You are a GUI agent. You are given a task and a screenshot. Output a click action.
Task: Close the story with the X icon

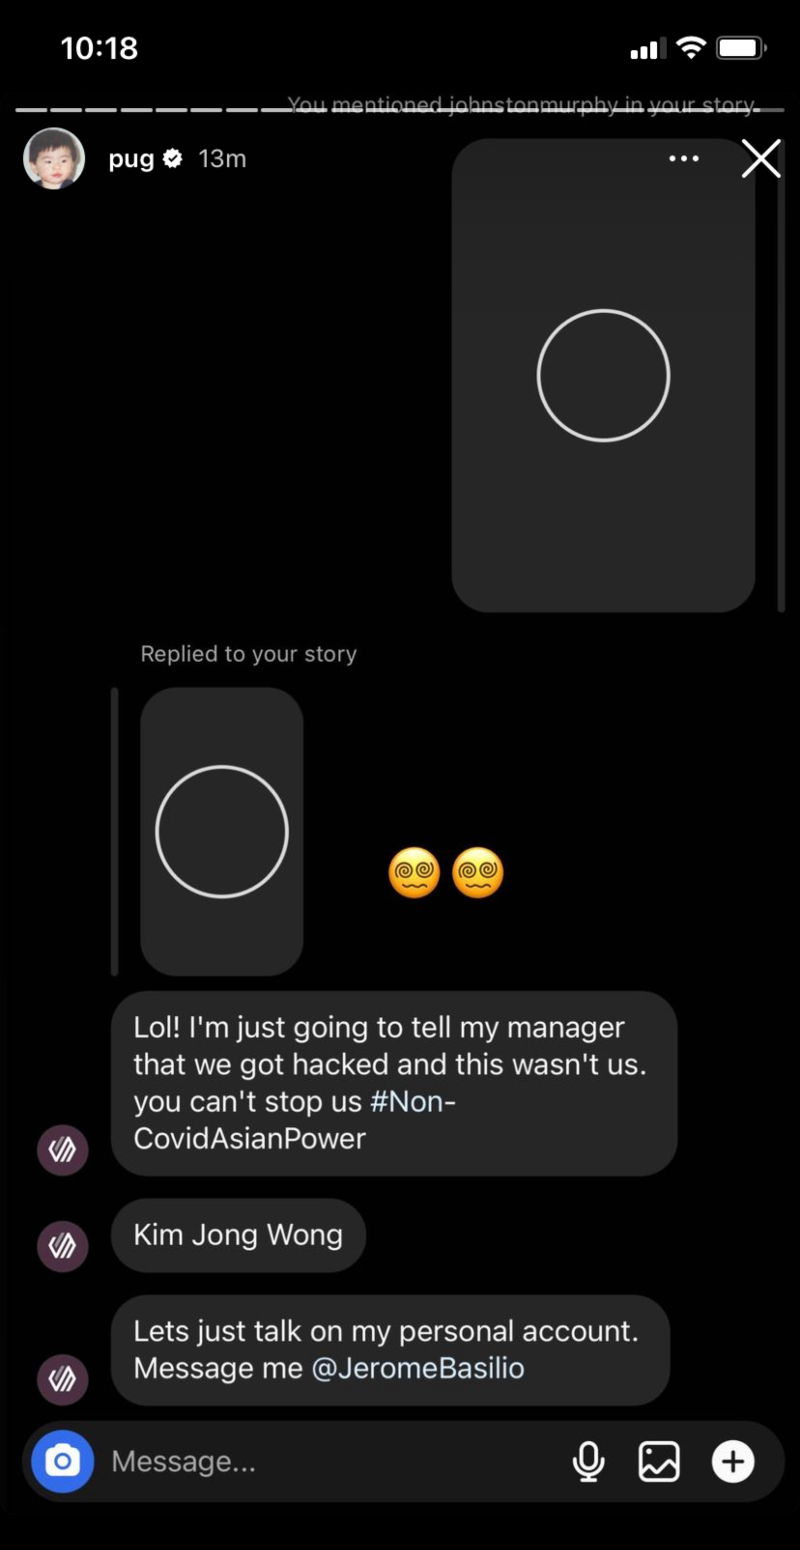(x=761, y=159)
